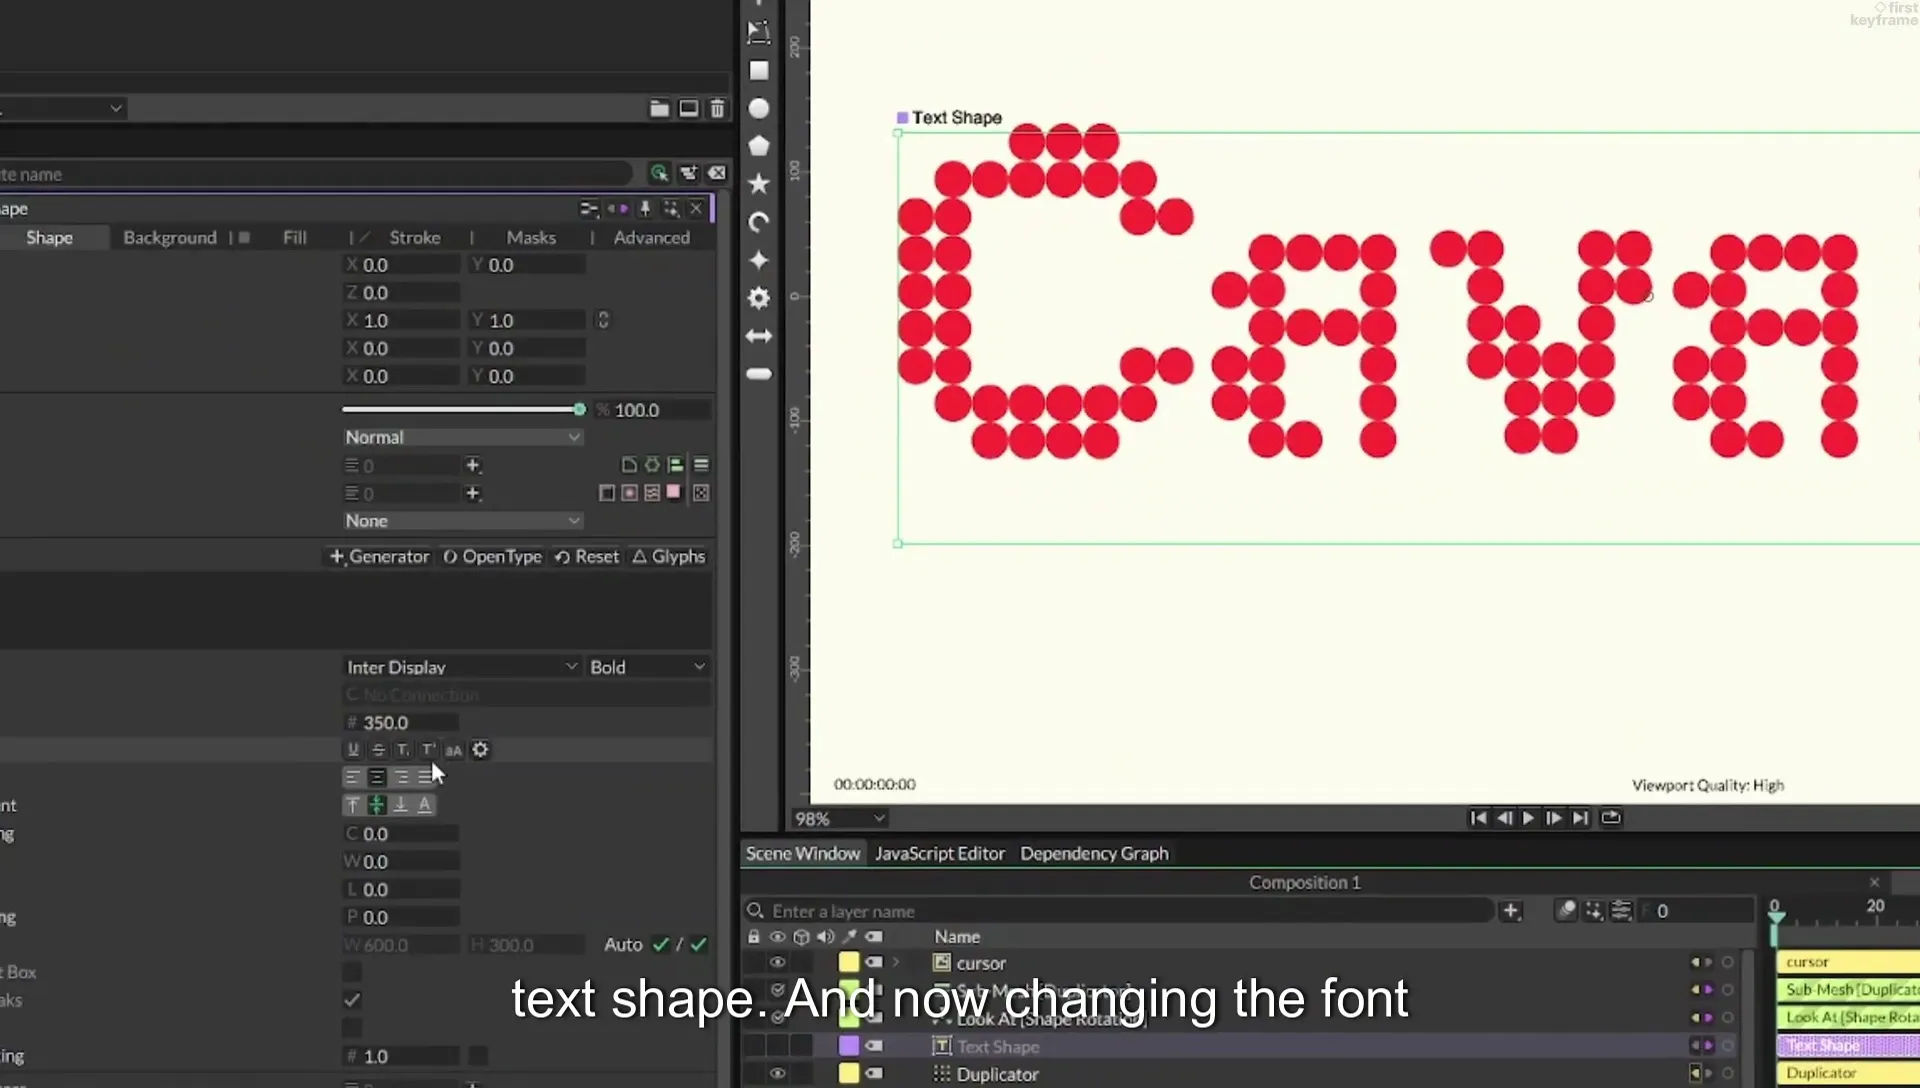Click the OpenType button
Screen dimensions: 1920x1088
[492, 556]
